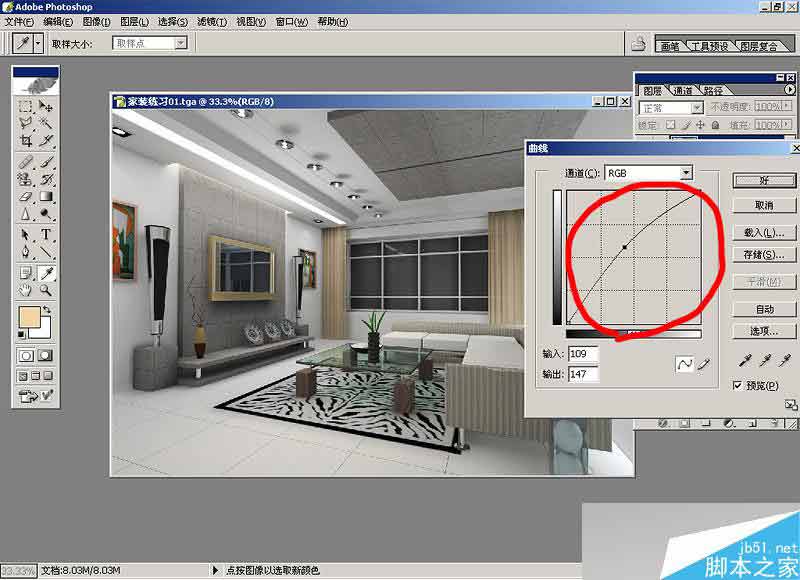Toggle lock transparent pixels in Layers panel
Screen dimensions: 800x580
670,124
